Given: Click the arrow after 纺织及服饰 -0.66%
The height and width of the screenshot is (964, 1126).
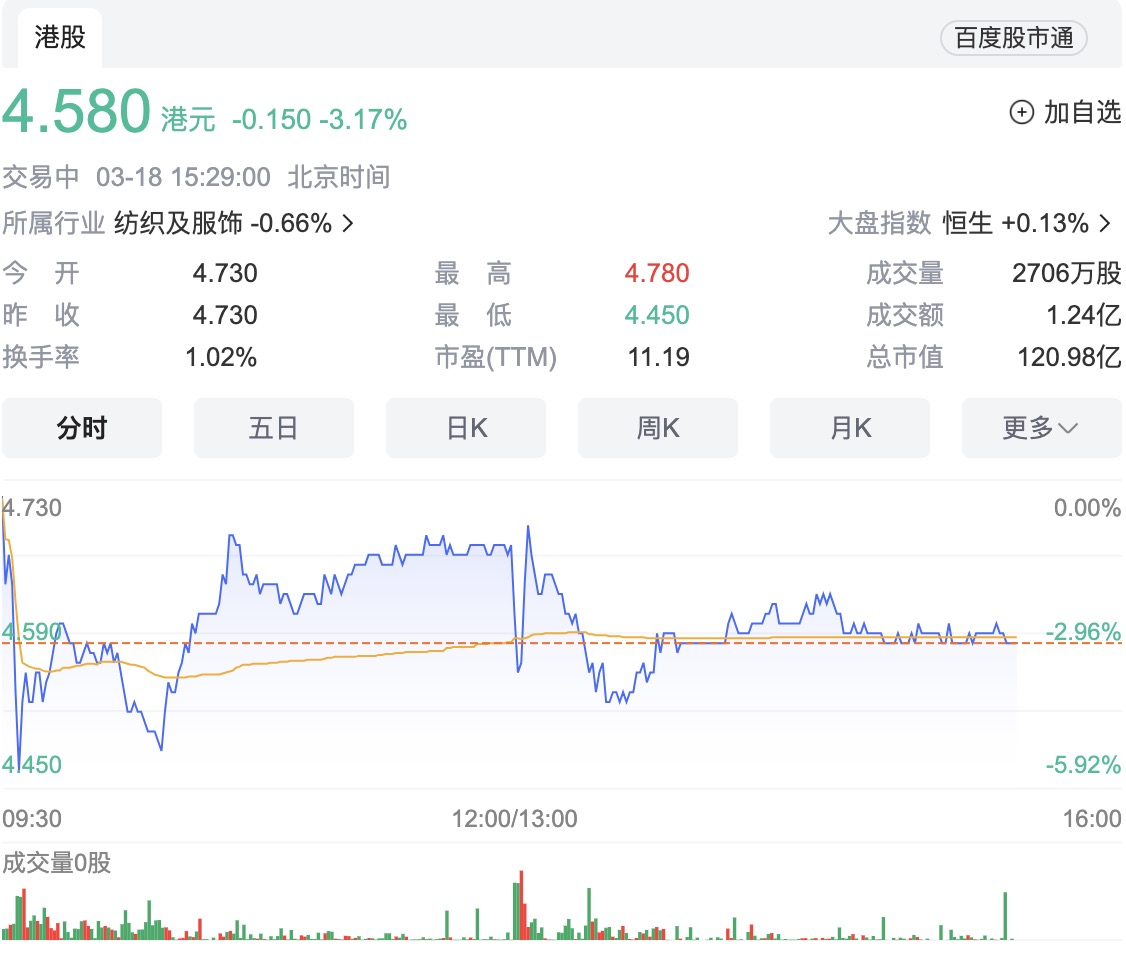Looking at the screenshot, I should (x=348, y=223).
